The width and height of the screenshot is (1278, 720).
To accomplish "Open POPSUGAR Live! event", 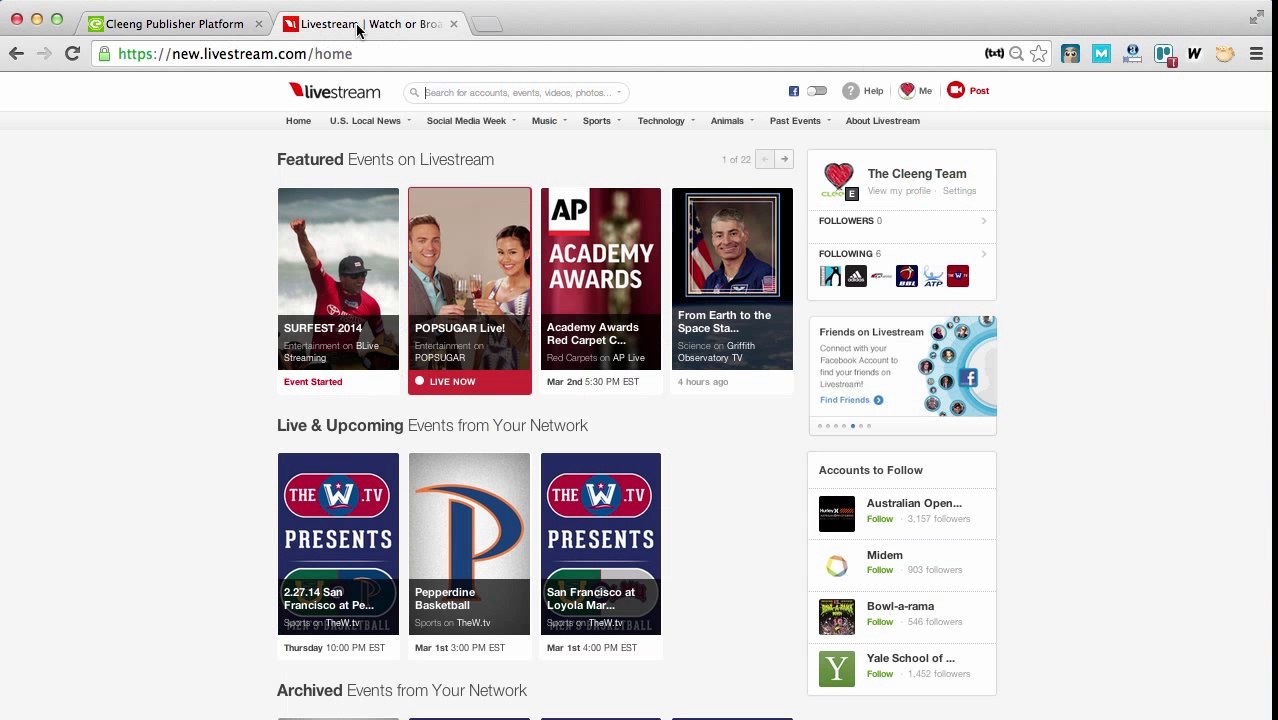I will (469, 290).
